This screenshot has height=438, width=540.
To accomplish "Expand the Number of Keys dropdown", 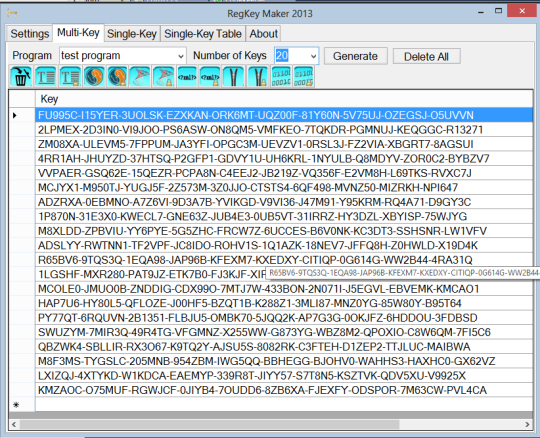I will pos(313,56).
